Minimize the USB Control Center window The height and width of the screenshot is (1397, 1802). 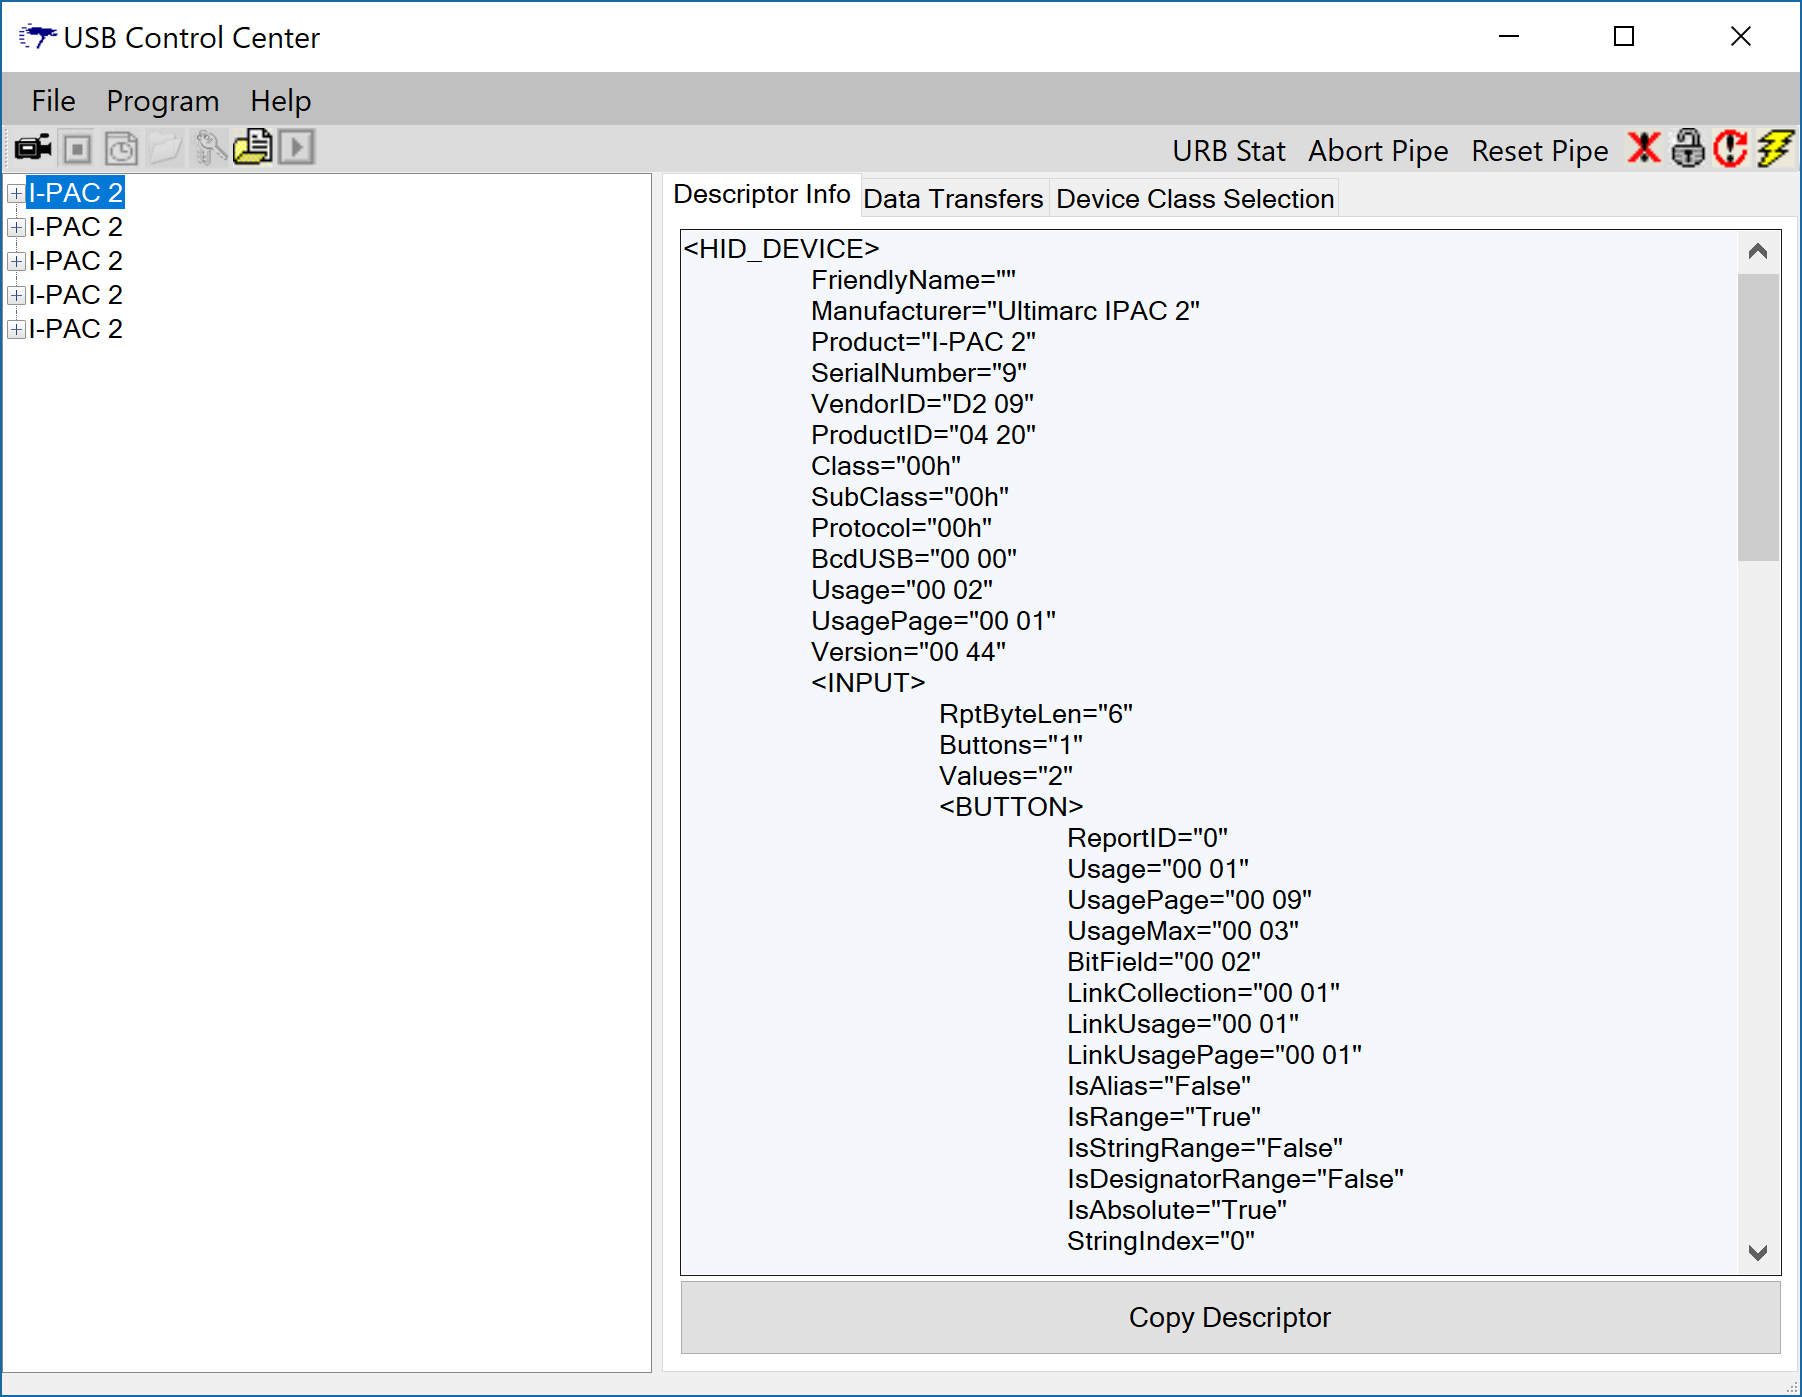(x=1509, y=37)
